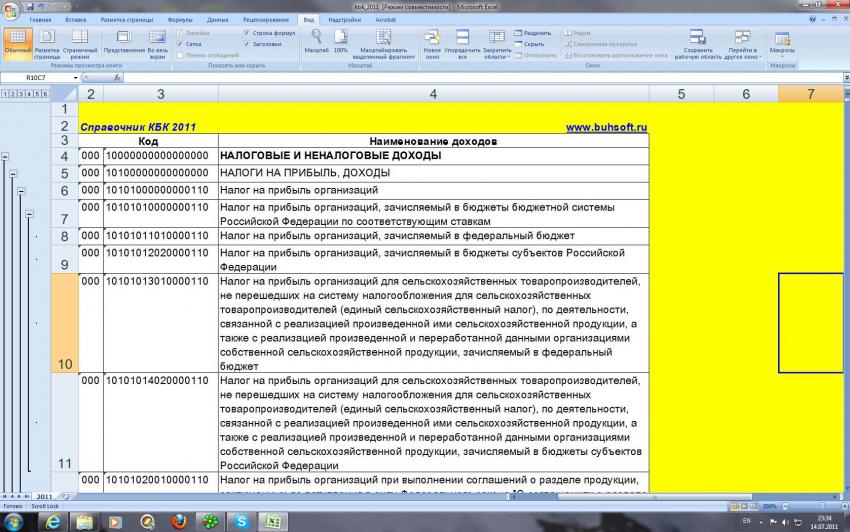Open the Name Box dropdown arrow
Viewport: 850px width, 532px height.
click(76, 77)
